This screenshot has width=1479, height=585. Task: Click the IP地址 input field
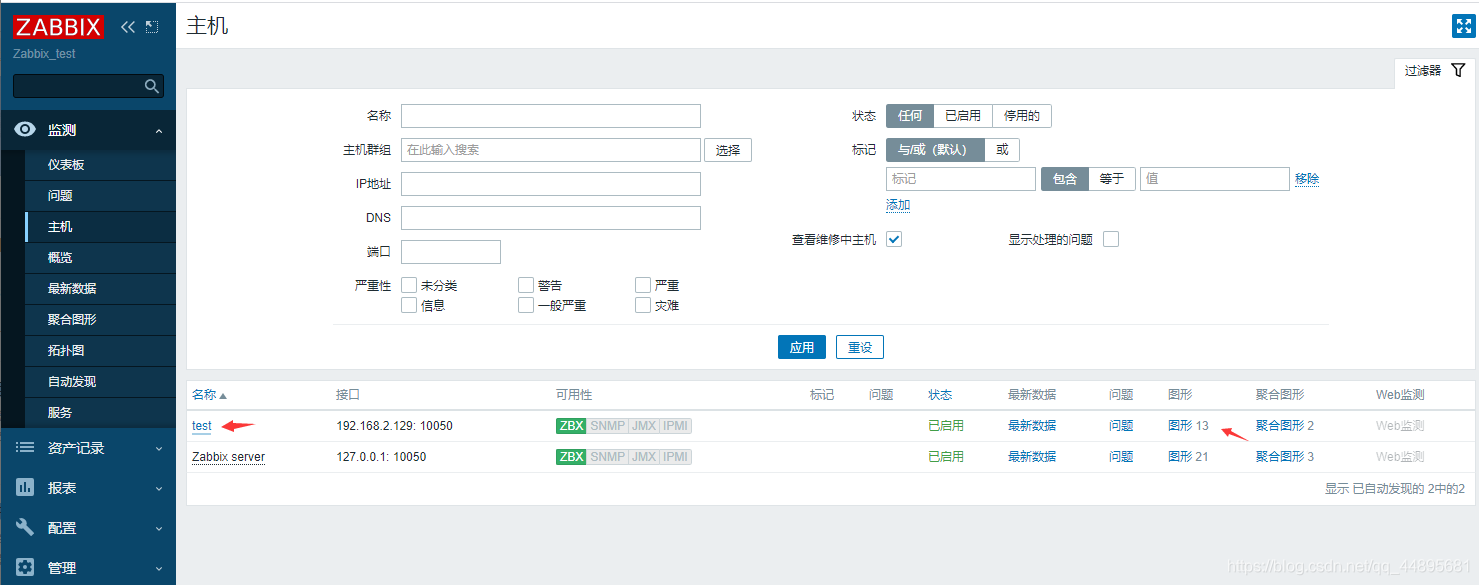point(551,184)
